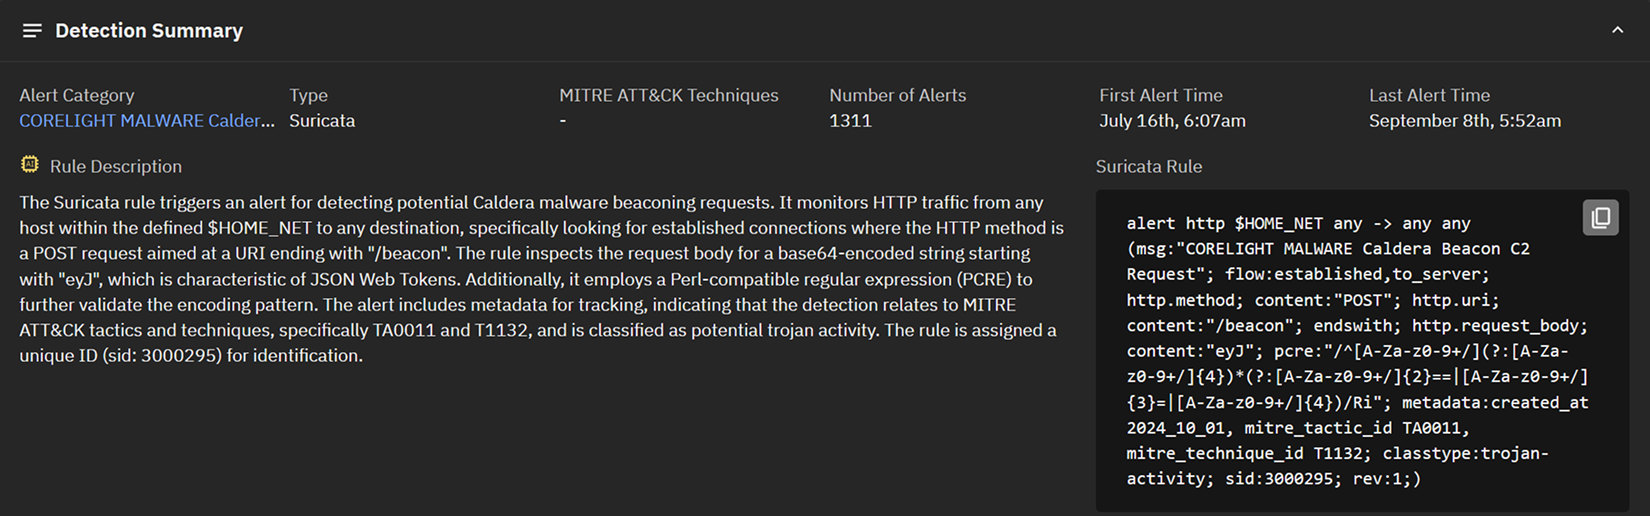Select the Suricata type value
Viewport: 1650px width, 516px height.
click(x=322, y=121)
